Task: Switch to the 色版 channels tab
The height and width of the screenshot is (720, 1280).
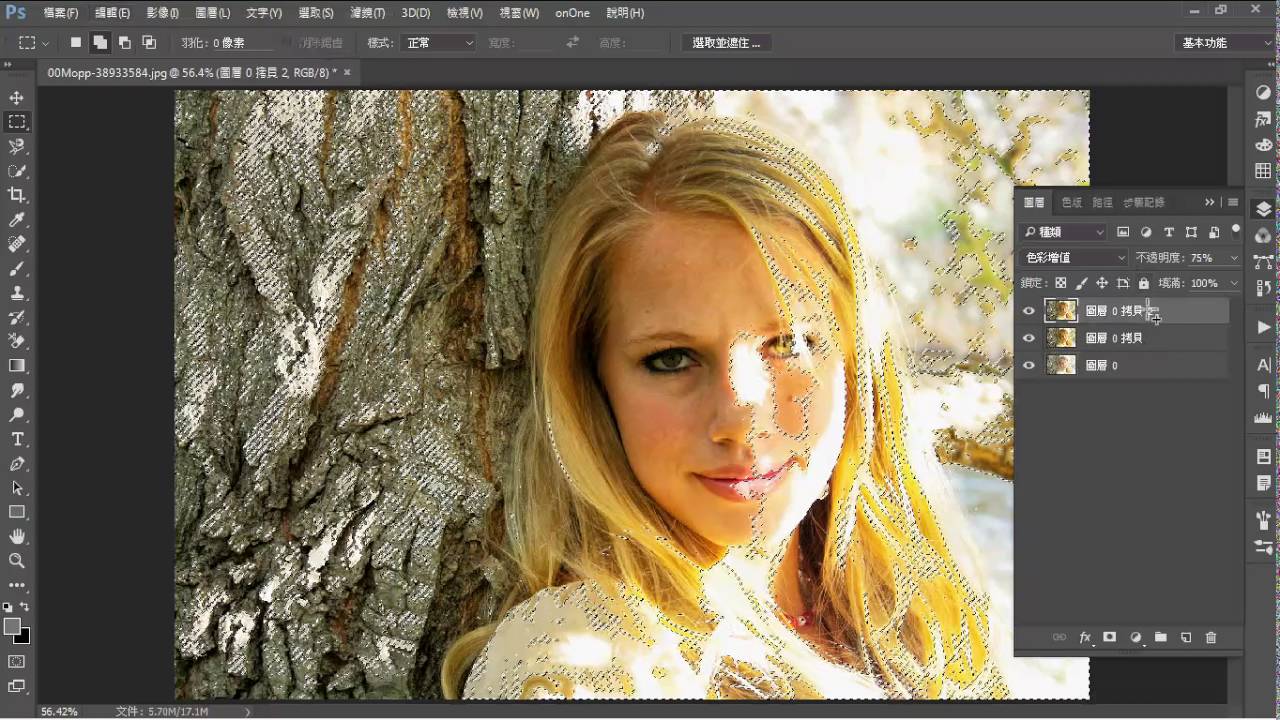Action: pyautogui.click(x=1071, y=202)
